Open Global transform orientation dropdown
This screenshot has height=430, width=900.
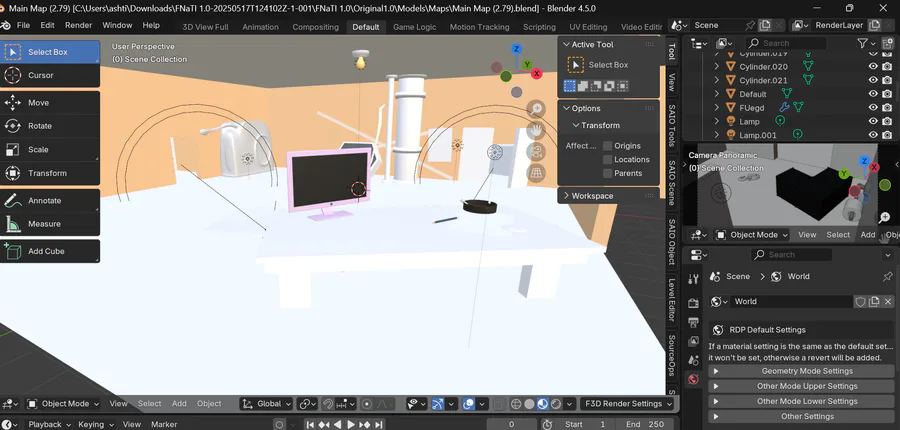266,404
